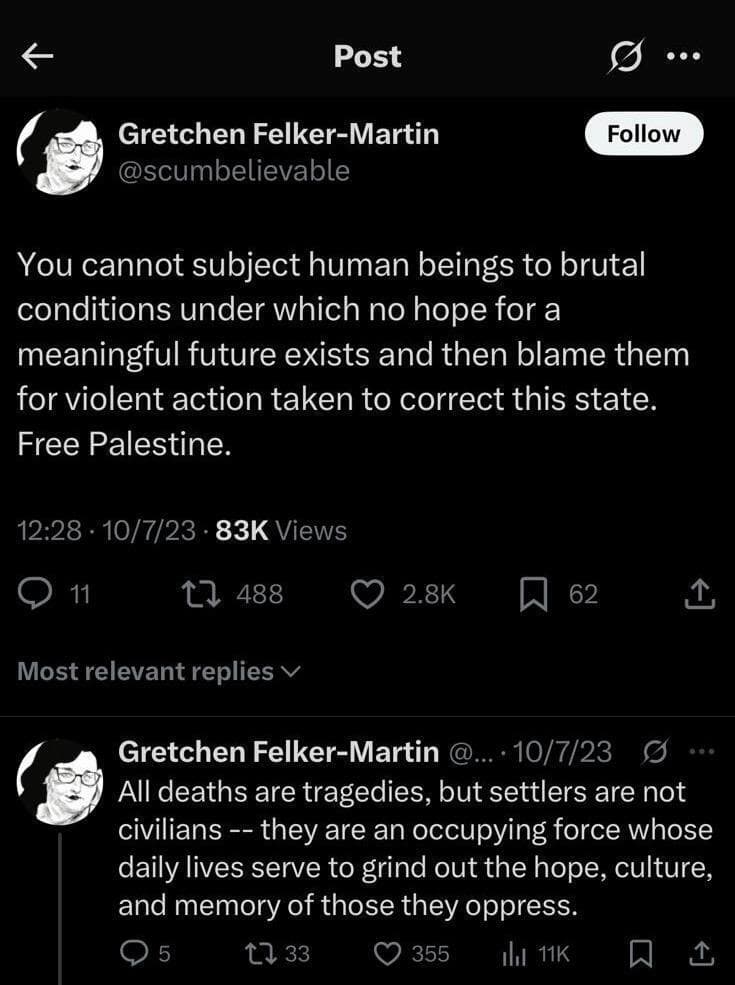Tap the back arrow icon
735x985 pixels.
[x=37, y=58]
